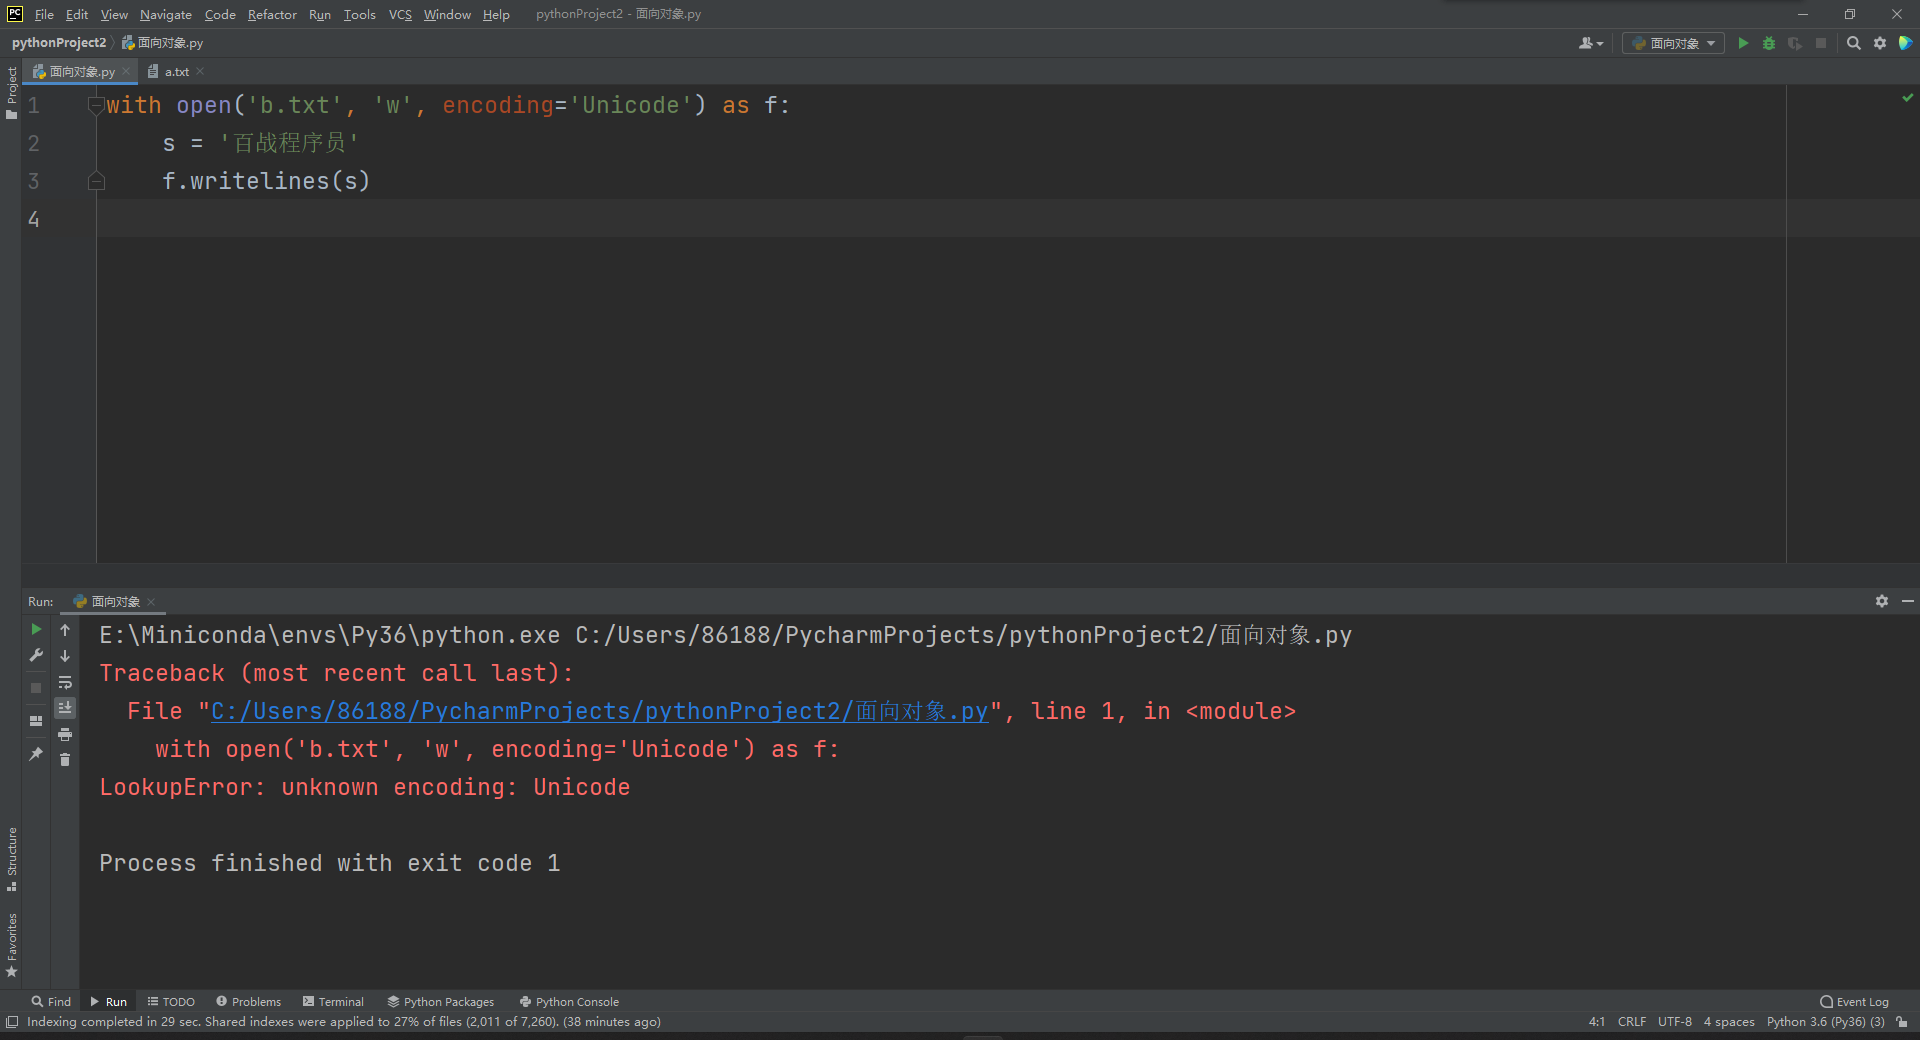Viewport: 1920px width, 1040px height.
Task: Click the CRLF line separator selector
Action: pyautogui.click(x=1632, y=1021)
